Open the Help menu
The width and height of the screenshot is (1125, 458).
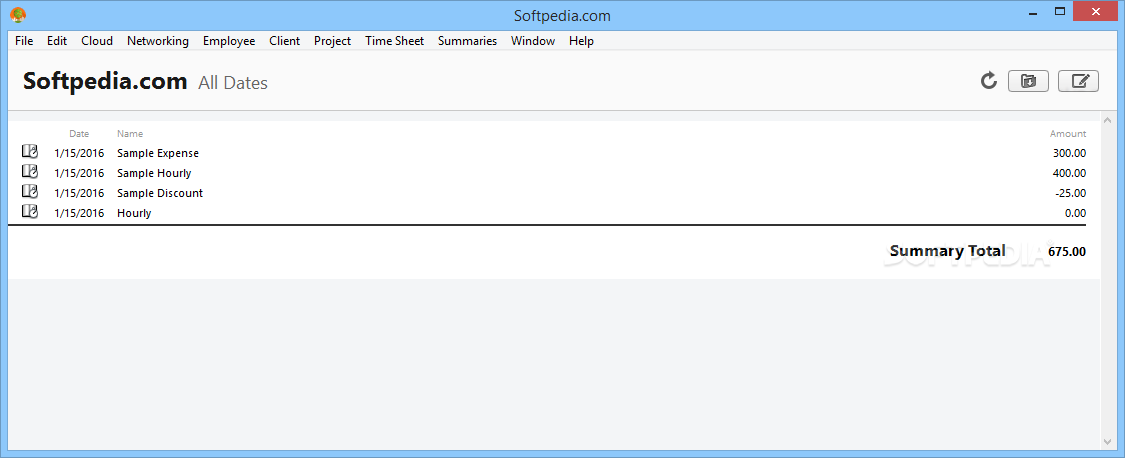(581, 41)
